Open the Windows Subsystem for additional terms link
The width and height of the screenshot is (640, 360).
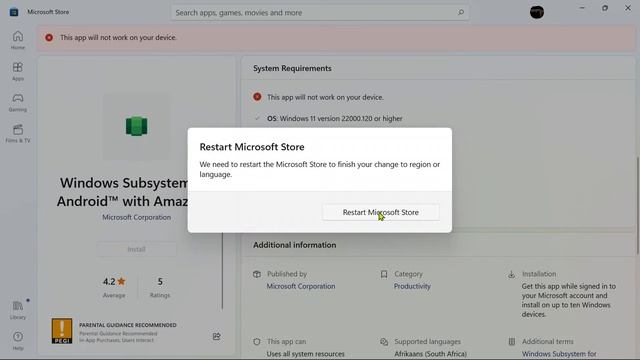tap(559, 354)
